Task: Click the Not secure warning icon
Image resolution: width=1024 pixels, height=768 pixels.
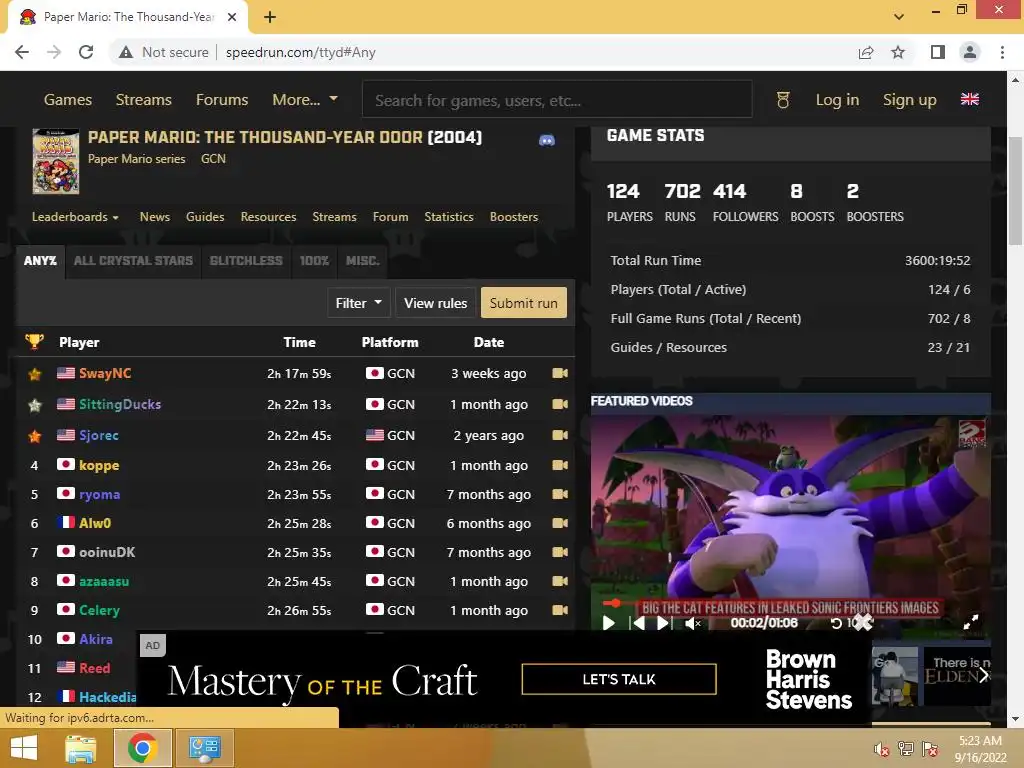Action: (x=126, y=52)
